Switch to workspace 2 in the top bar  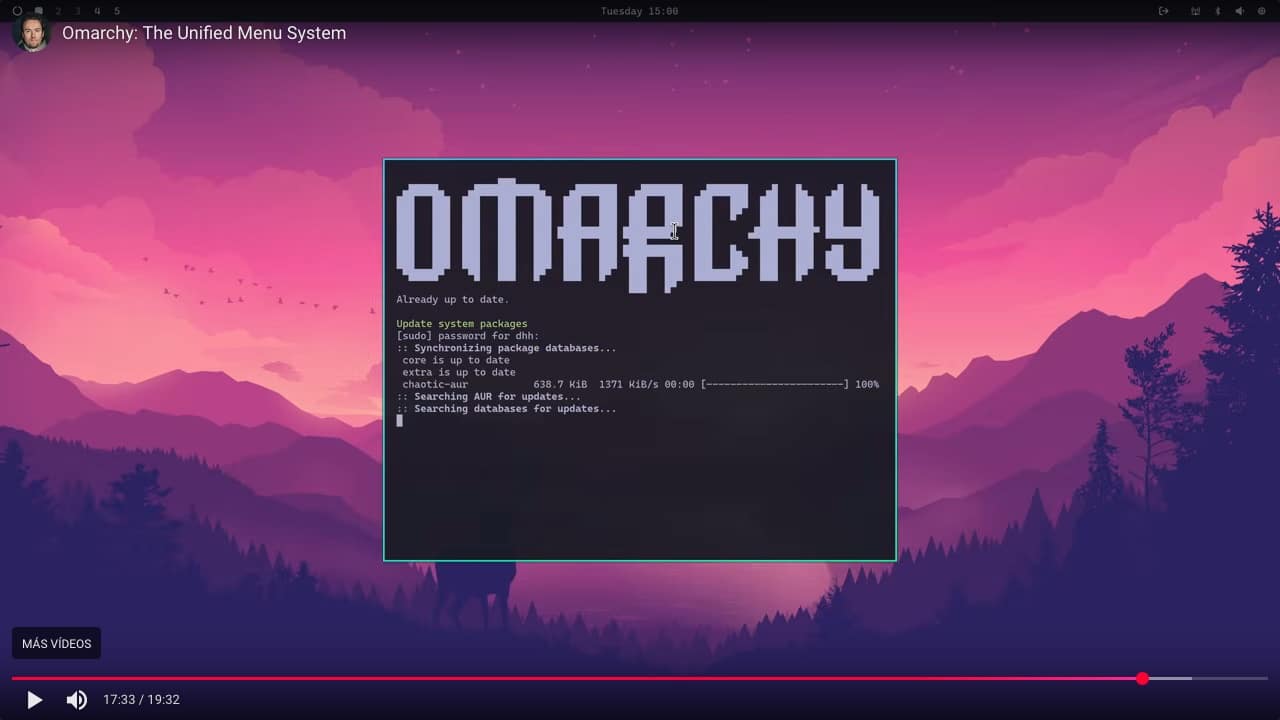59,11
